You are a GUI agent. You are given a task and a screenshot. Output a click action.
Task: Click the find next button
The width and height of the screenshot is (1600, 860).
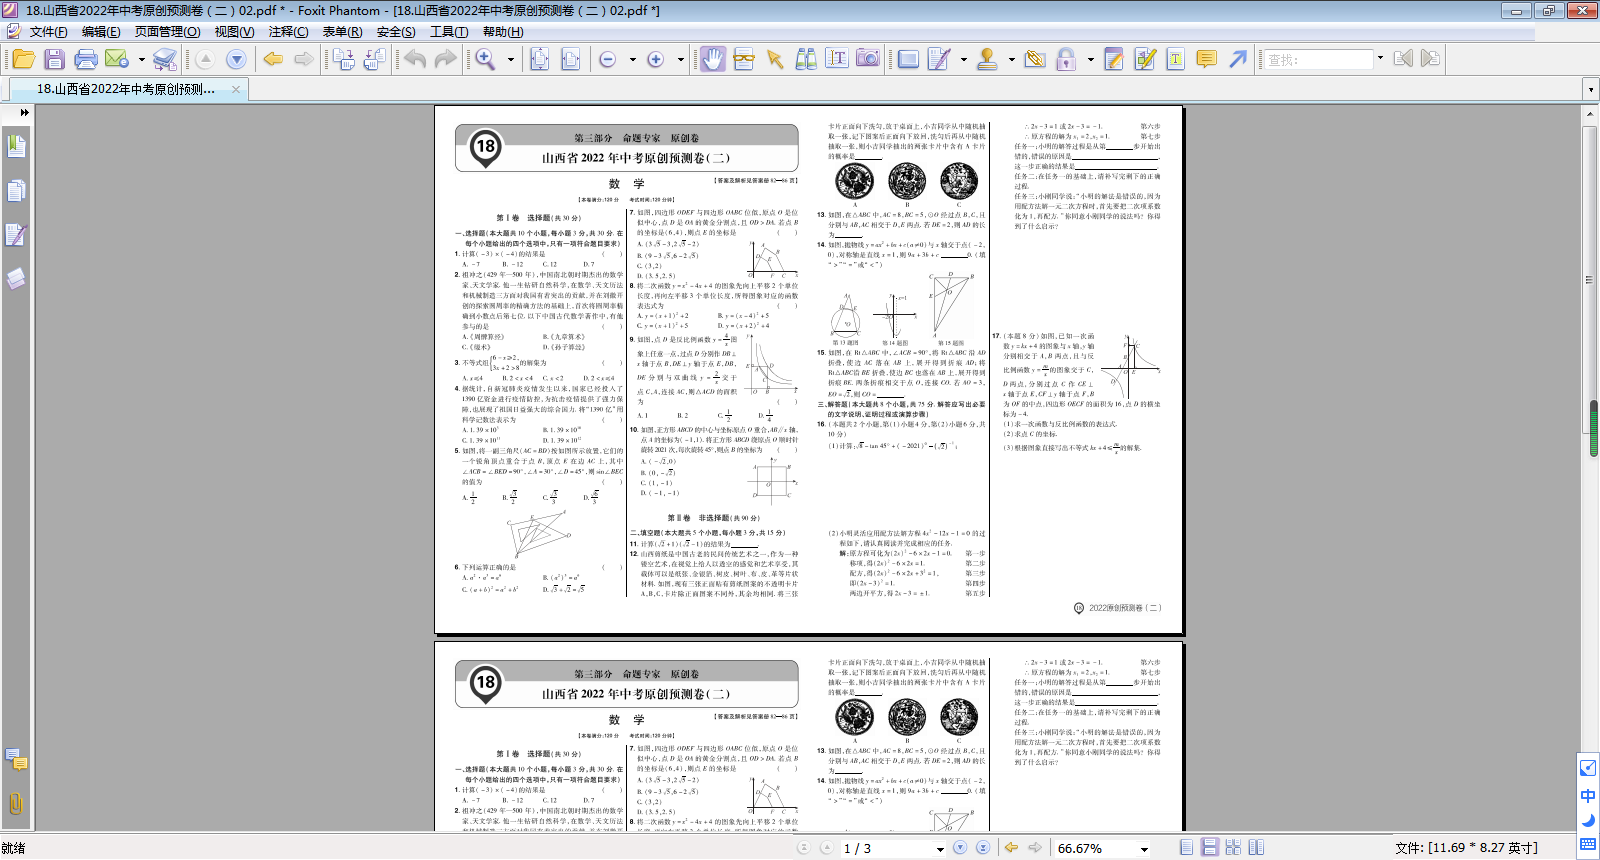point(1431,59)
